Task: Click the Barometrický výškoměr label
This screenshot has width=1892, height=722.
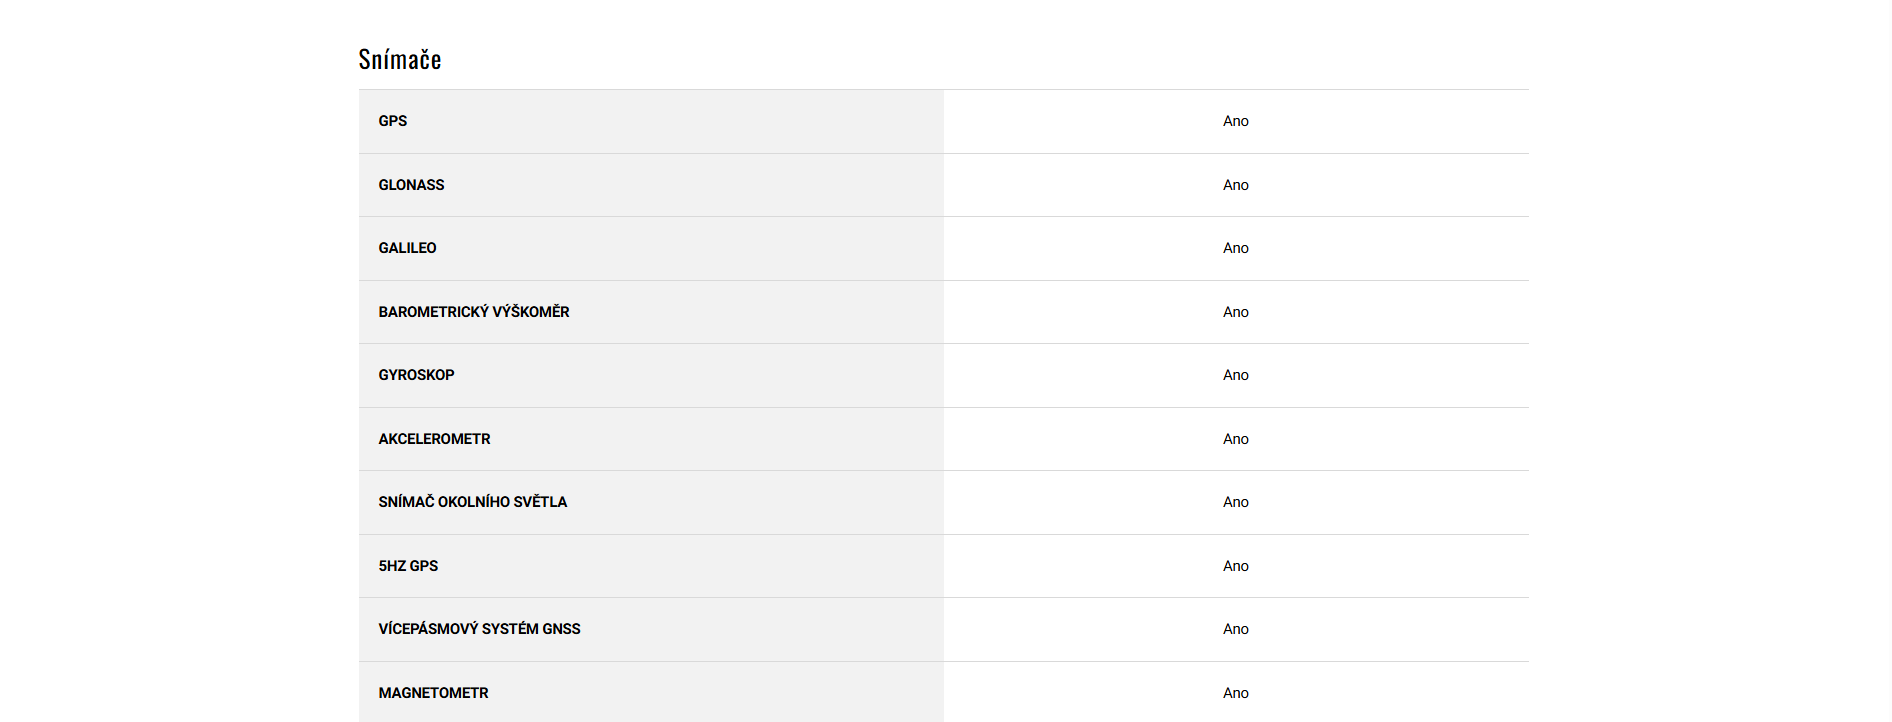Action: 474,312
